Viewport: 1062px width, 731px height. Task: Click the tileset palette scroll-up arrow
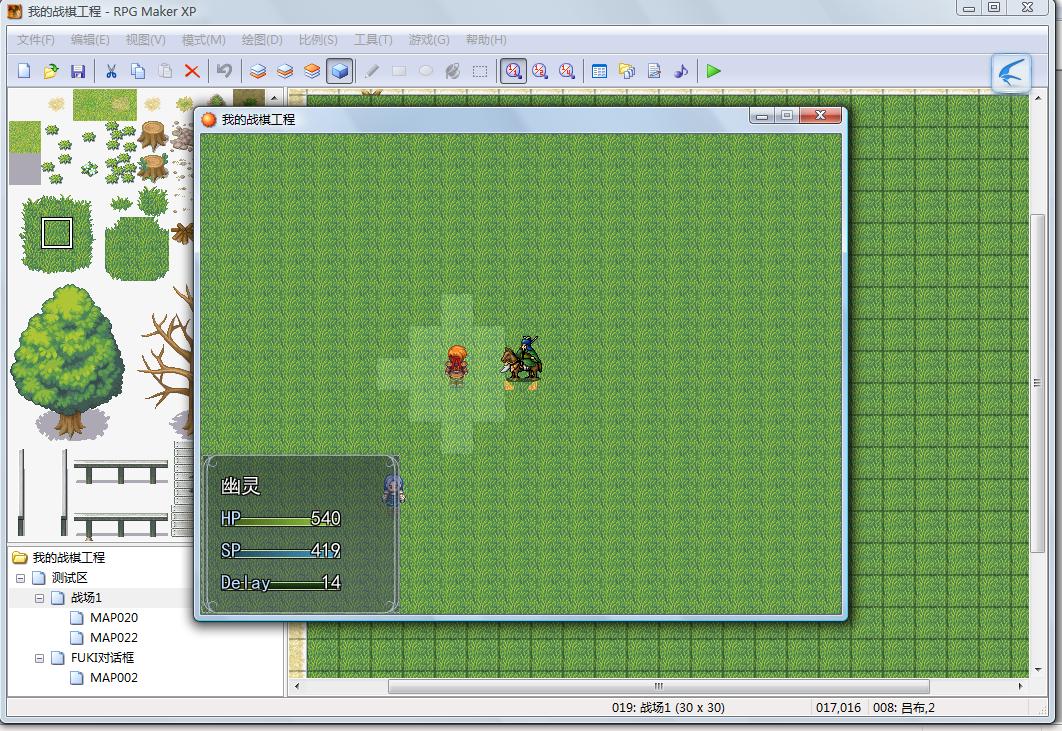coord(274,98)
